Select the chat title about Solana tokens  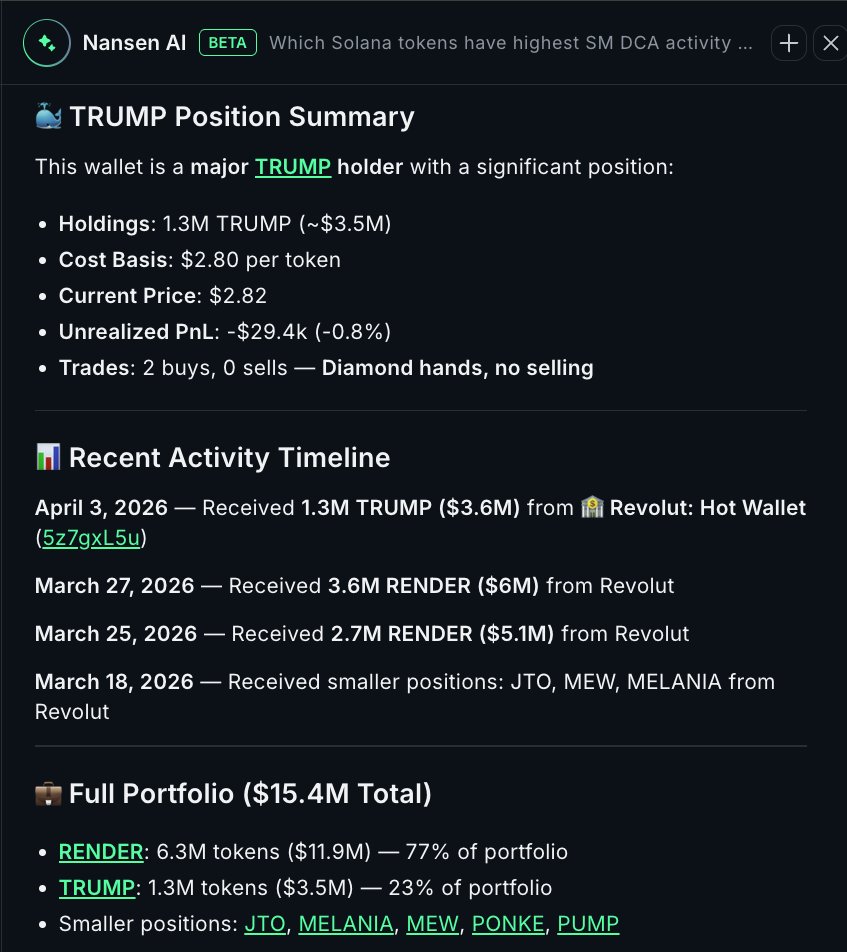(511, 43)
